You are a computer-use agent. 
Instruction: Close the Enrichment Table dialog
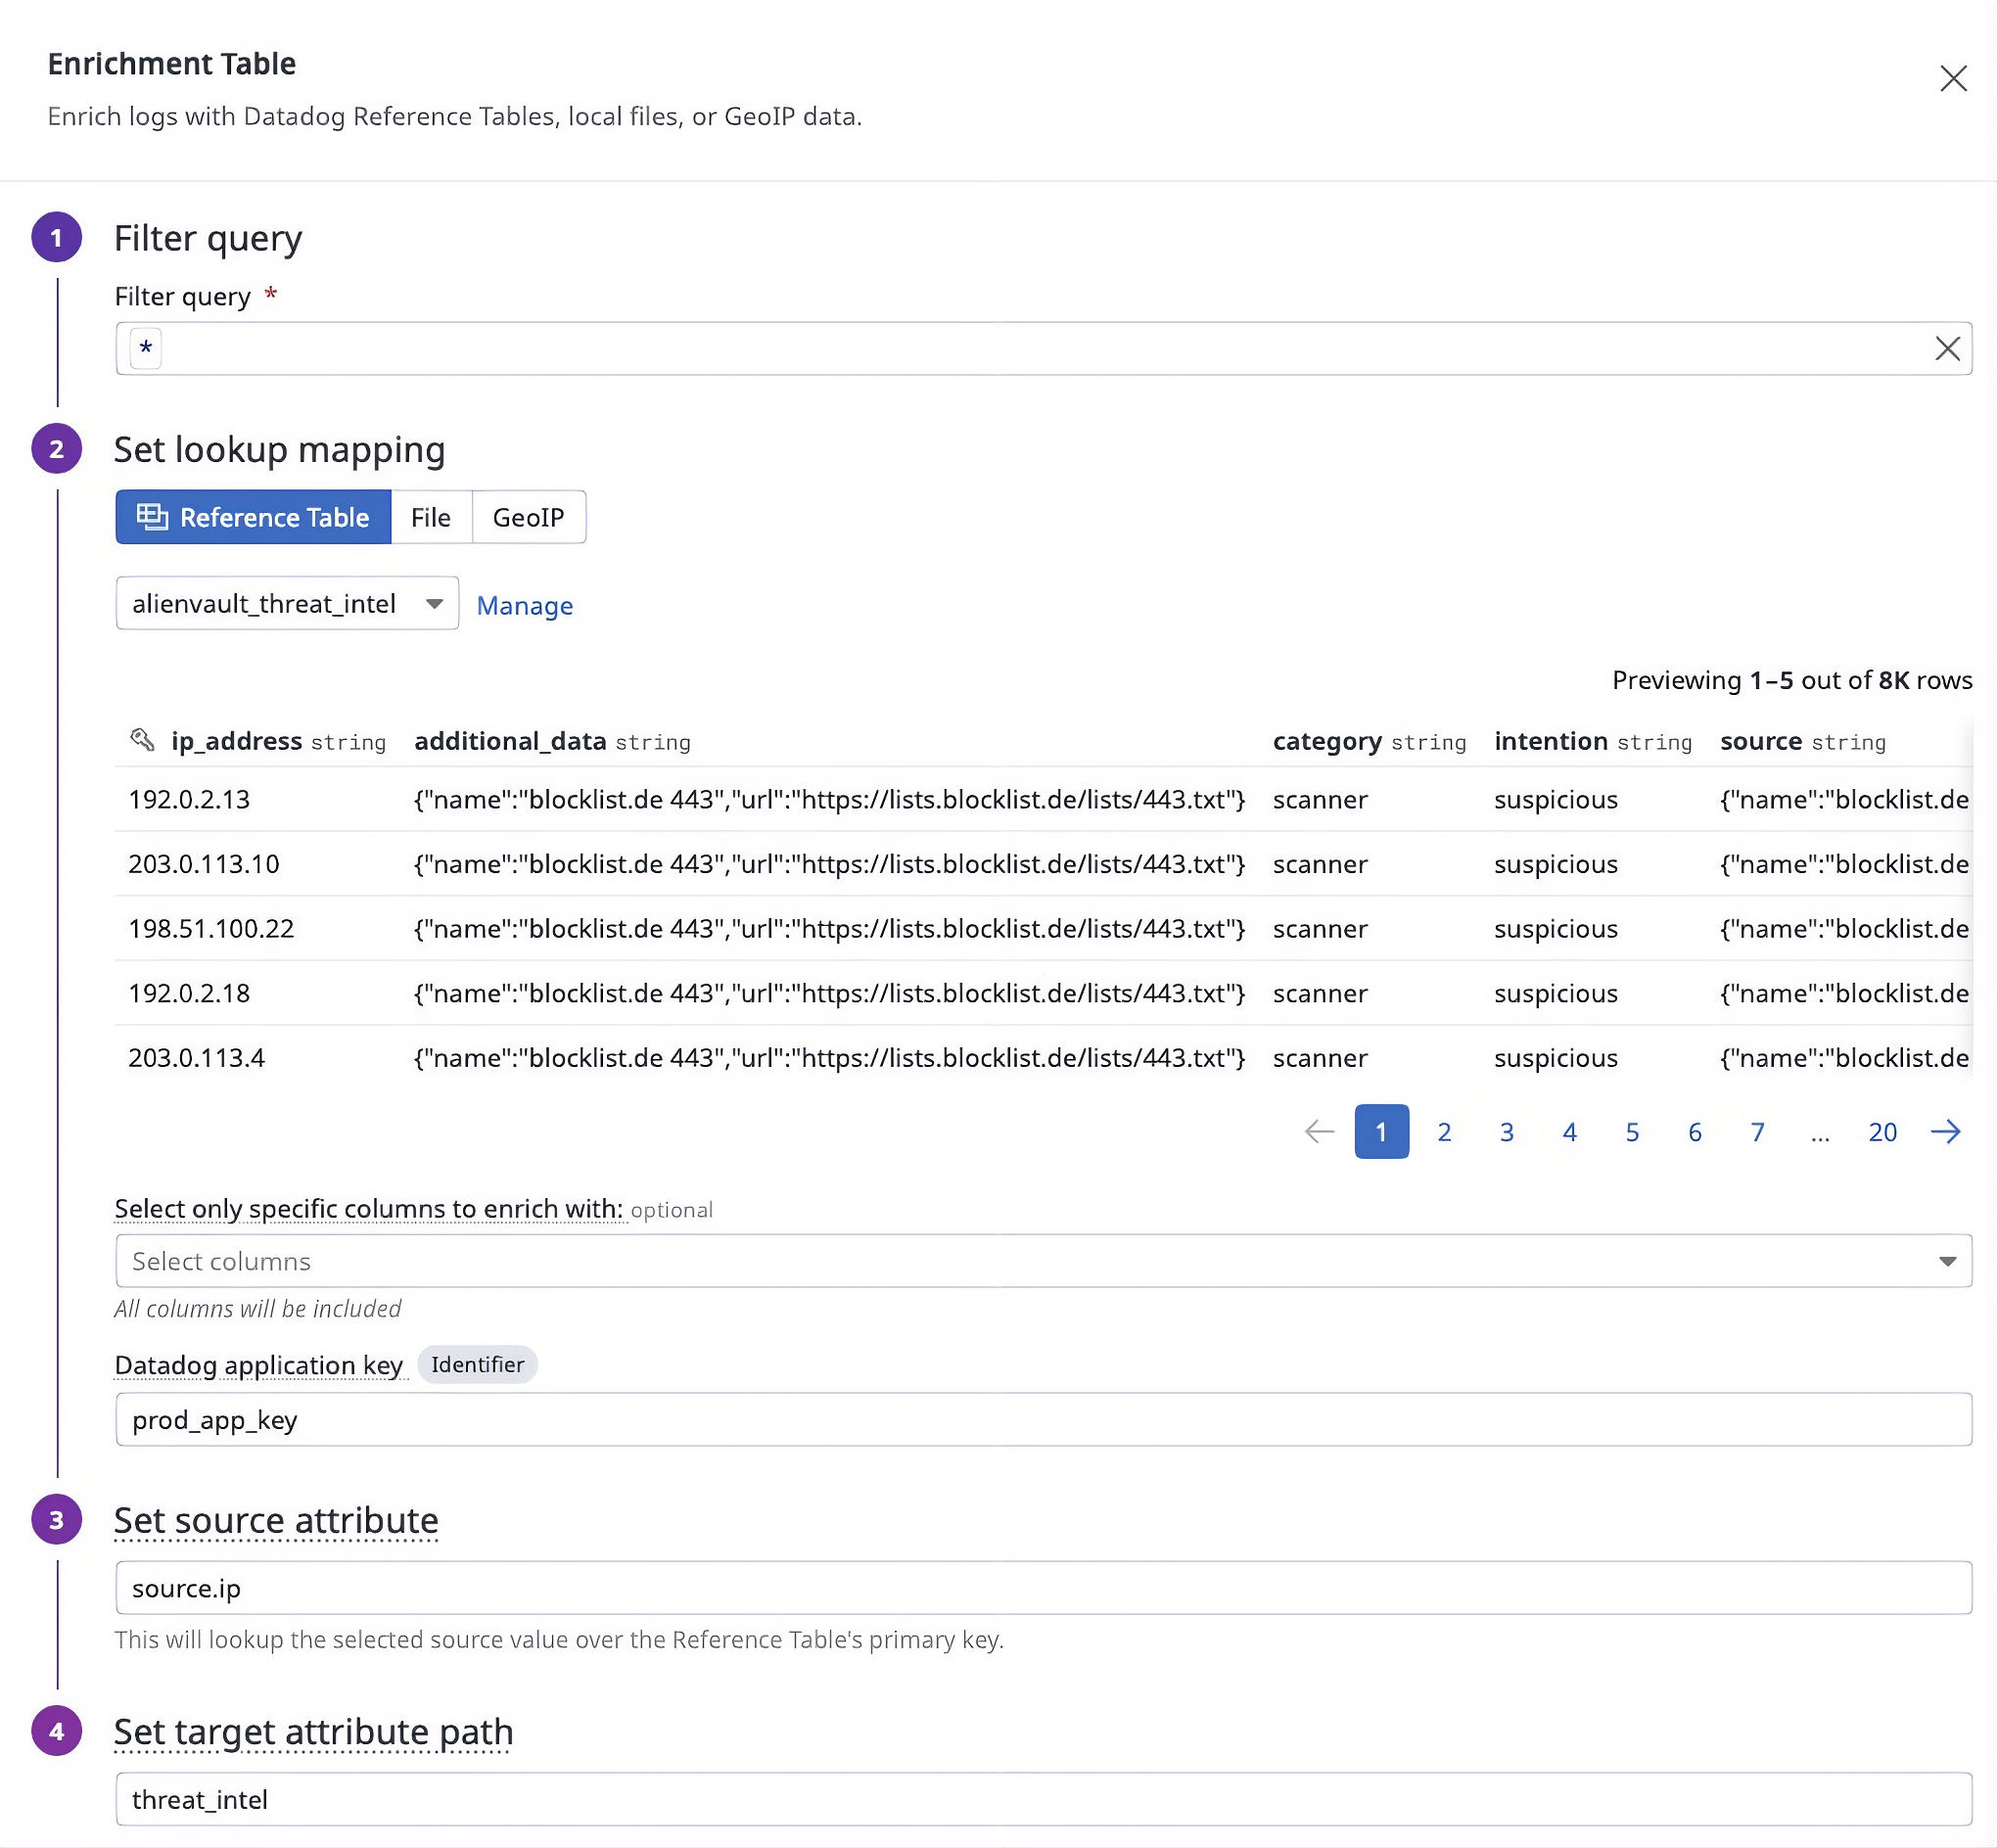[1952, 78]
